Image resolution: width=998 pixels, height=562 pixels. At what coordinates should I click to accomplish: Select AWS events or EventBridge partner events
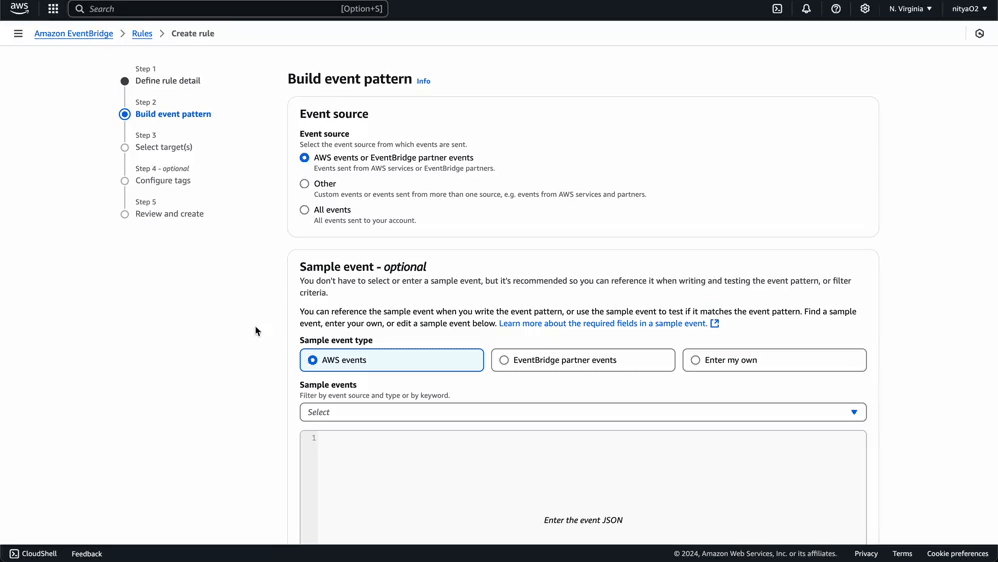304,158
